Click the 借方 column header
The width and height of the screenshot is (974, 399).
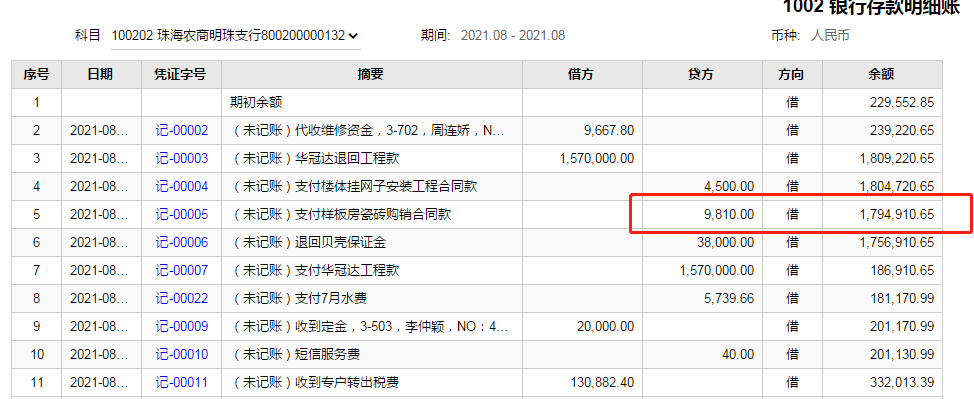(582, 75)
